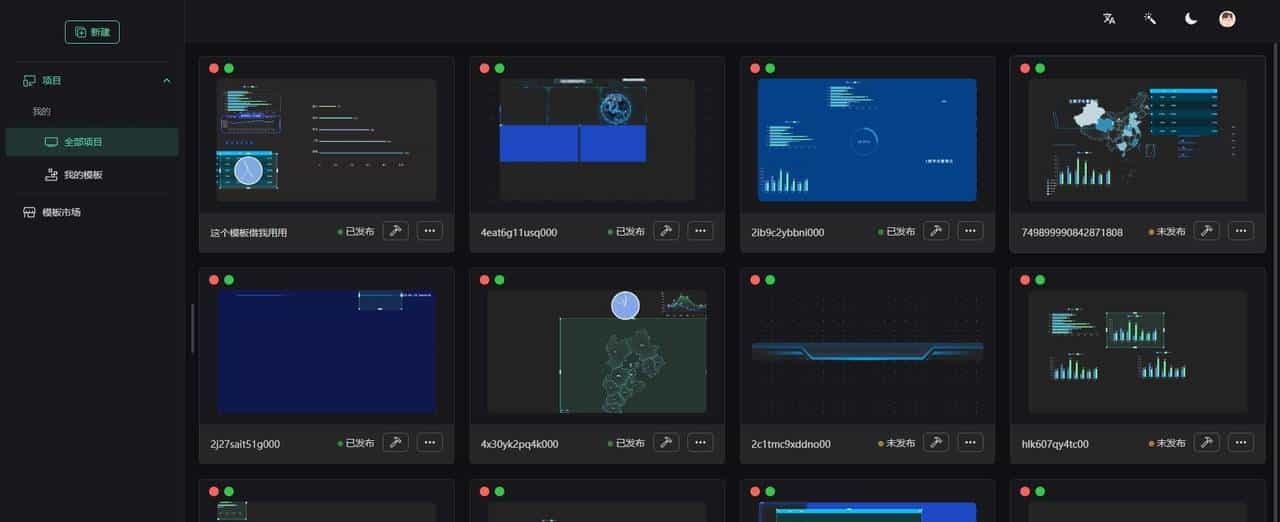Image resolution: width=1280 pixels, height=522 pixels.
Task: Edit project 4eat6g11usq000 with hammer icon
Action: click(x=666, y=231)
